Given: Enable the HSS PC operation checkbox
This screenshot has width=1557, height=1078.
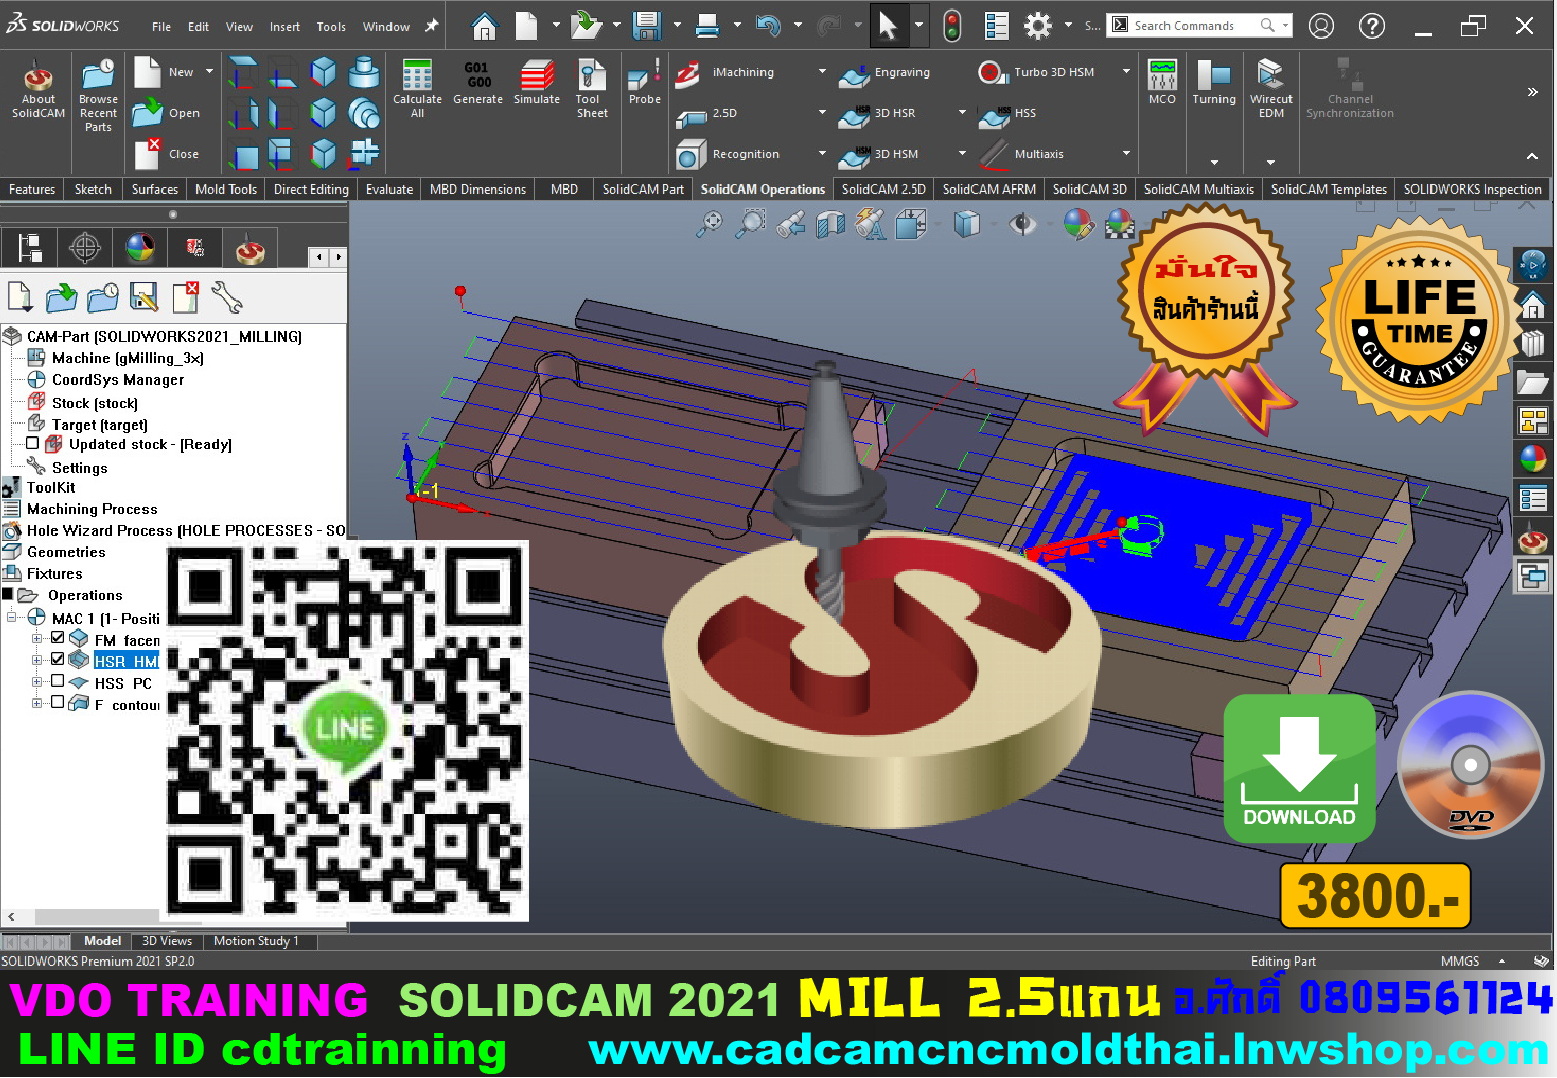Looking at the screenshot, I should [x=58, y=682].
